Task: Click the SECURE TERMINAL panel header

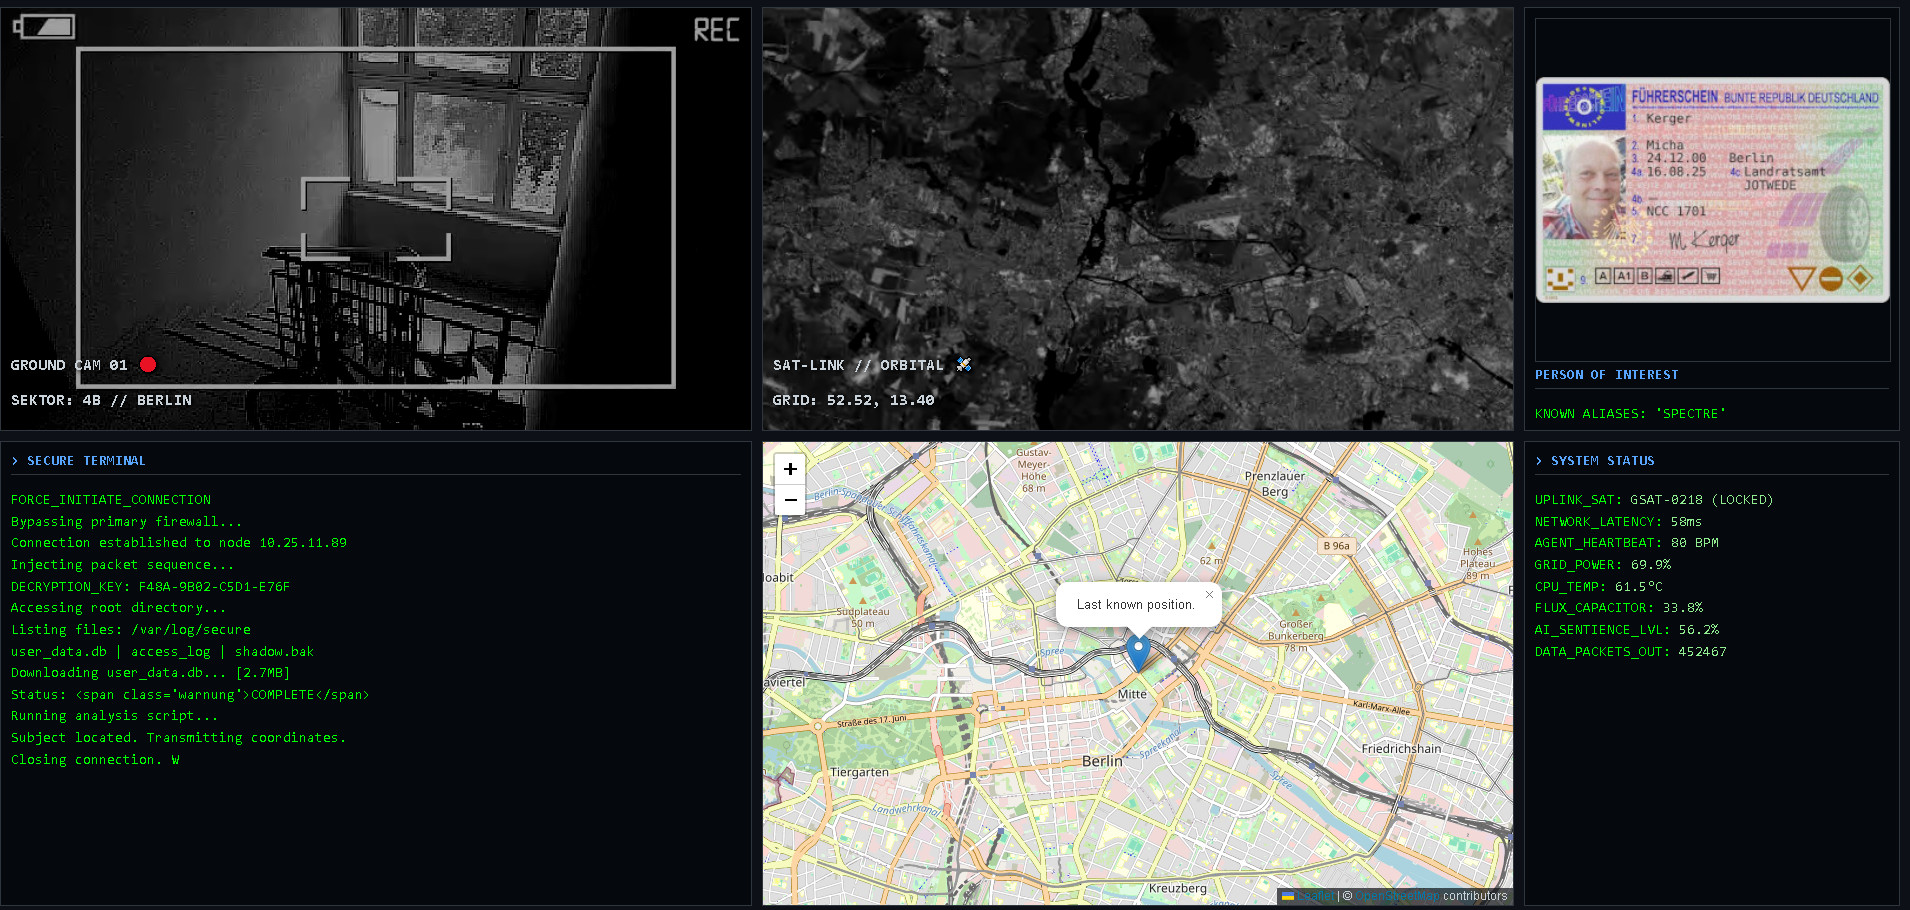Action: click(x=86, y=461)
